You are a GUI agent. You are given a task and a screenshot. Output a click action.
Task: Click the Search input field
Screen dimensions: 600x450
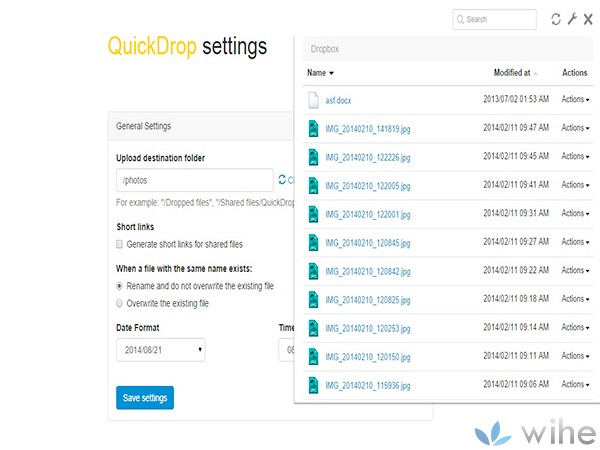[494, 20]
